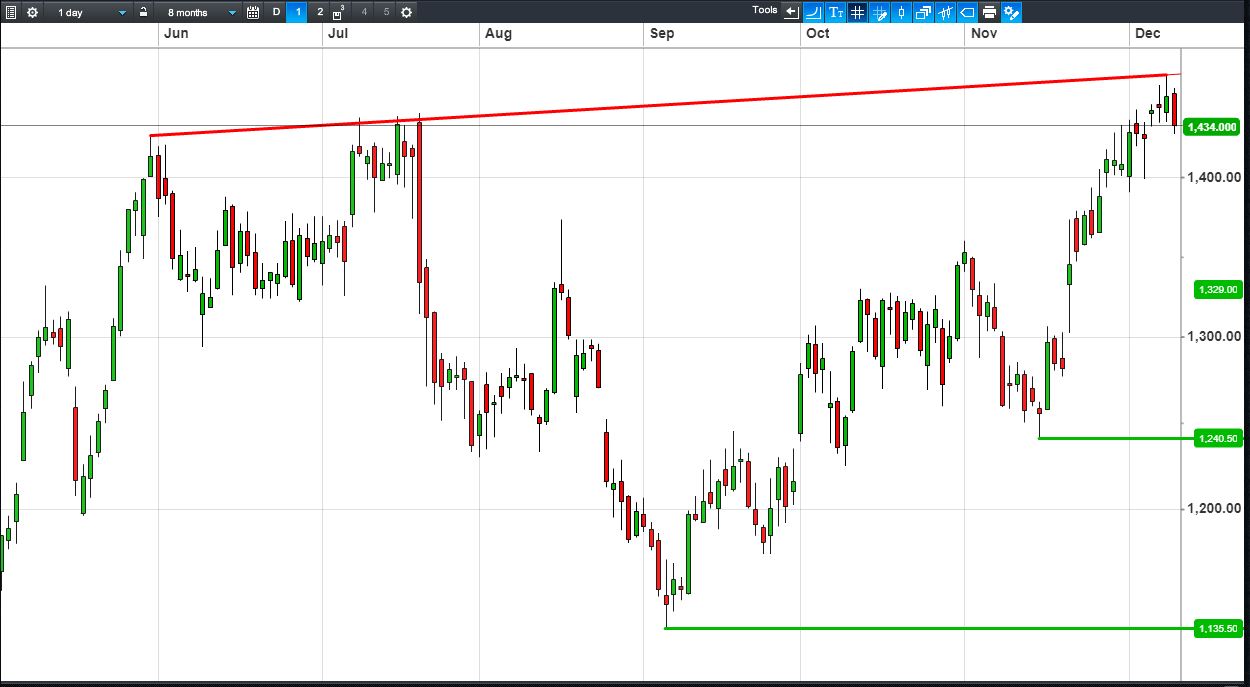Open the overlay windows tool
This screenshot has width=1250, height=687.
[923, 12]
